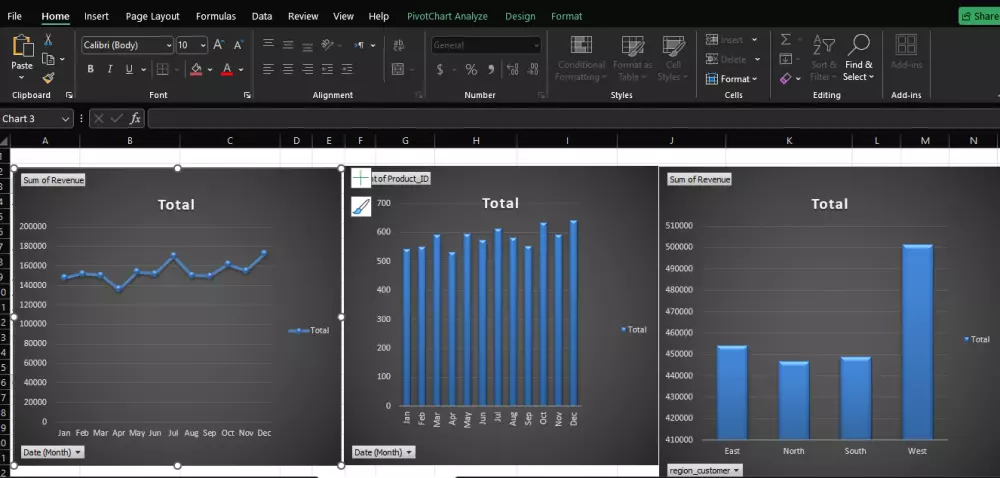The height and width of the screenshot is (478, 1000).
Task: Expand fill color dropdown arrow
Action: coord(210,69)
